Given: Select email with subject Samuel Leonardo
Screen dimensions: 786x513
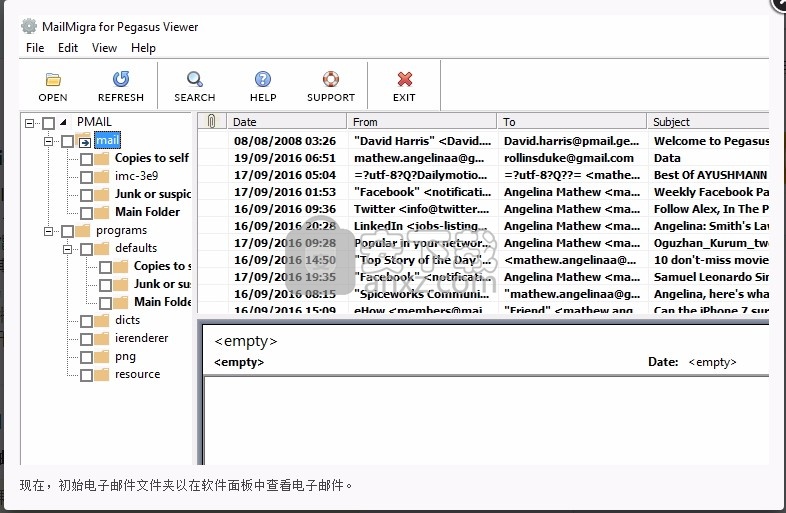Looking at the screenshot, I should [x=483, y=277].
